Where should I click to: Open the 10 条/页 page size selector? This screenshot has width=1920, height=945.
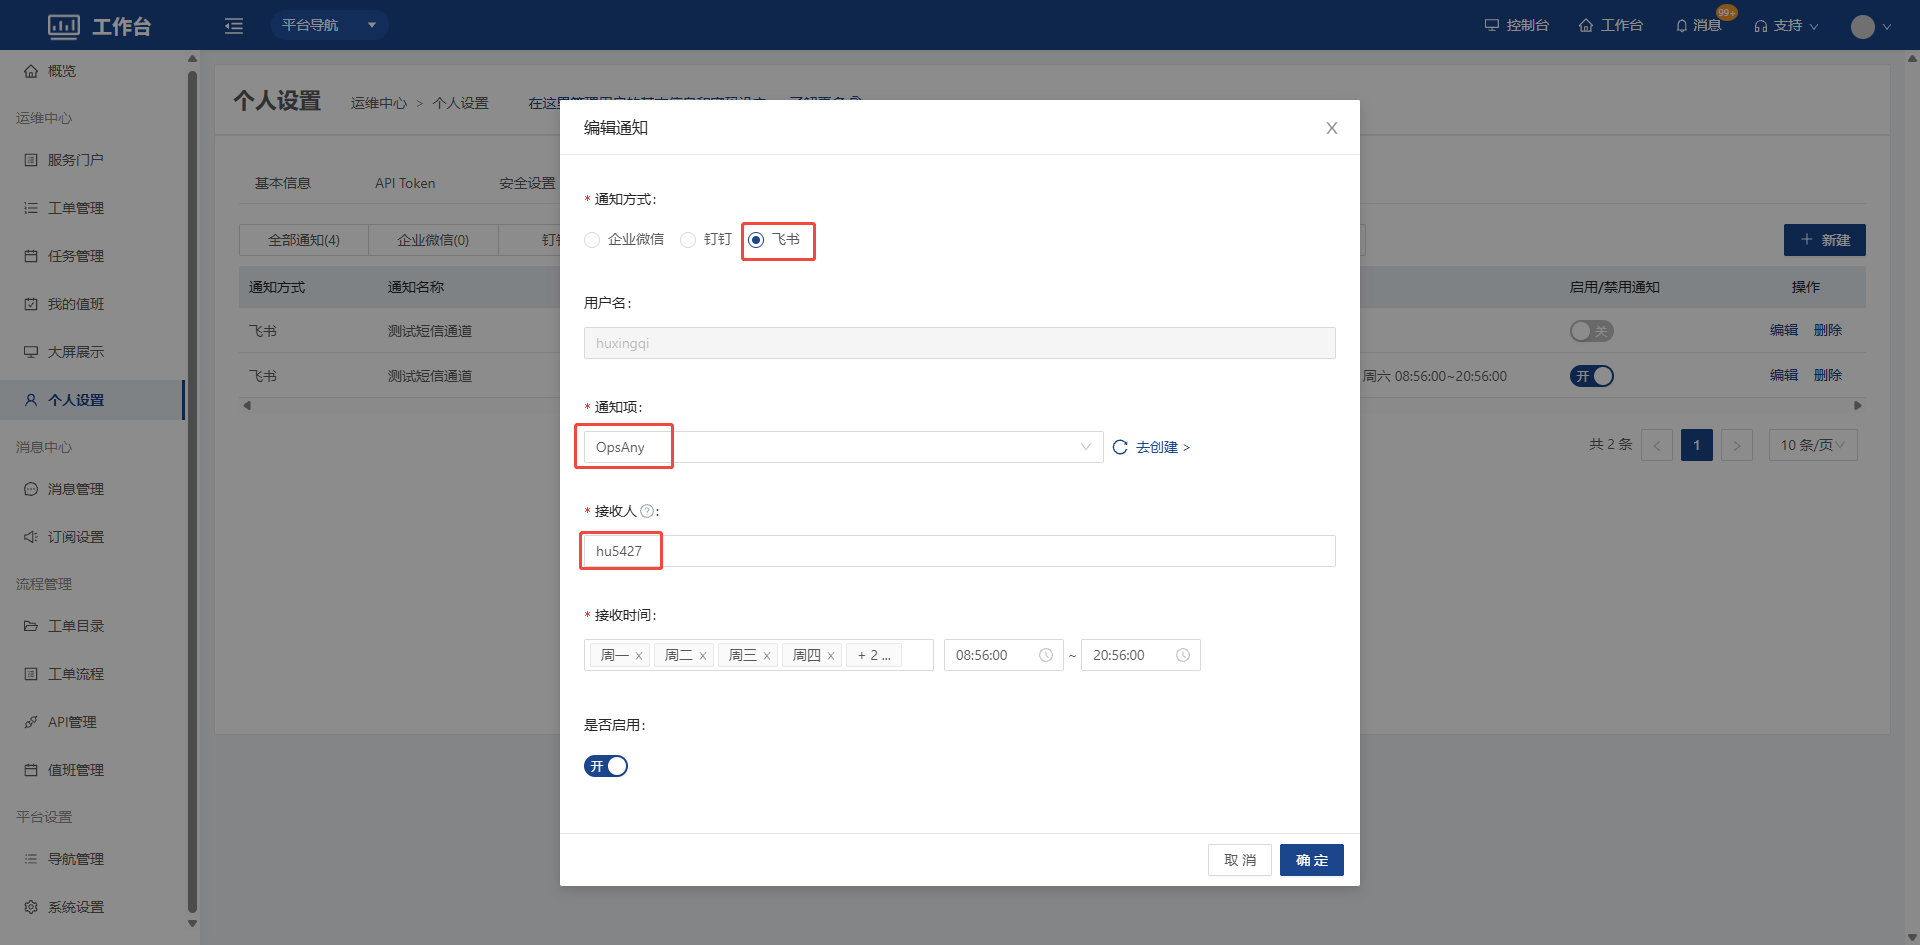tap(1812, 445)
